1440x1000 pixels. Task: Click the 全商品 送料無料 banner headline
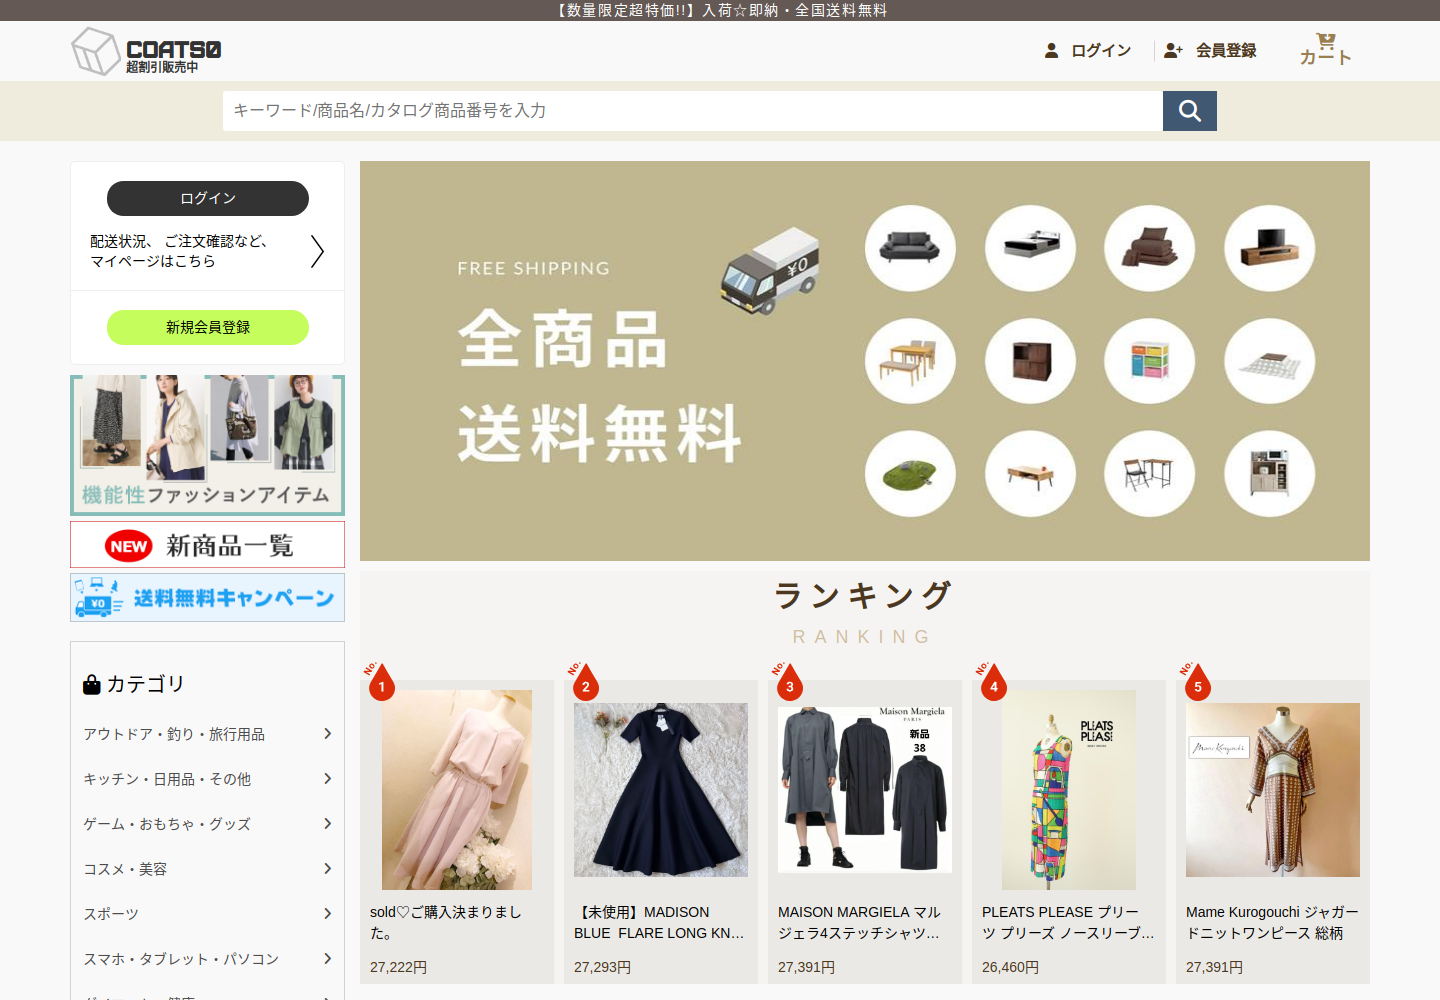click(599, 385)
